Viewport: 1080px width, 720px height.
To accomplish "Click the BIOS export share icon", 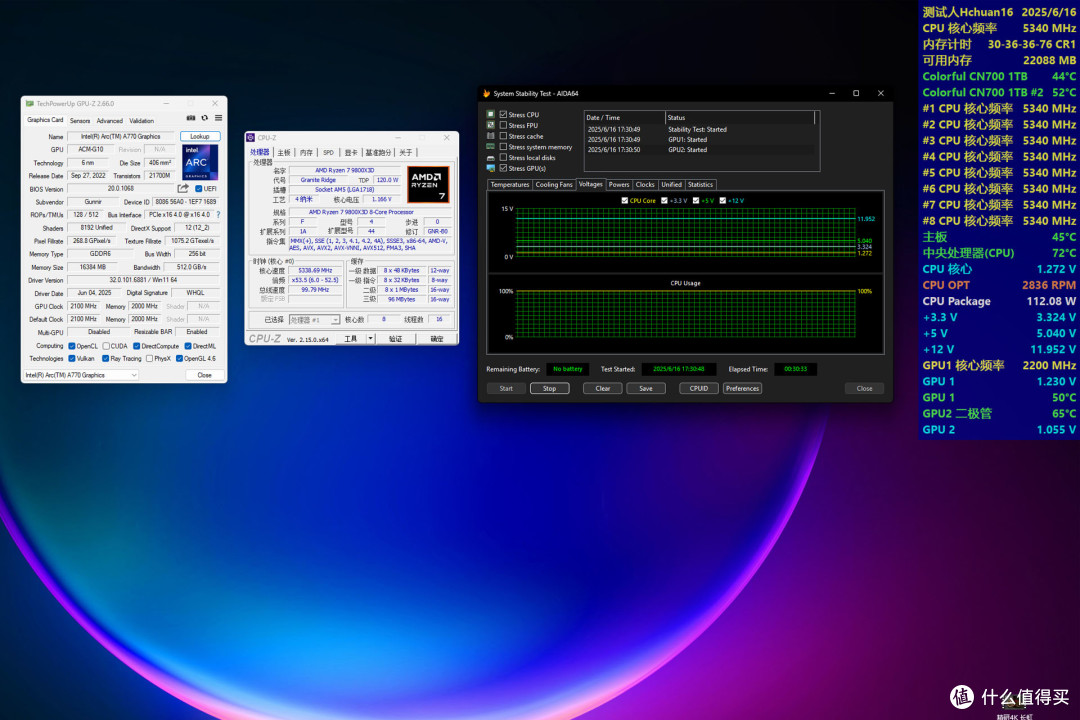I will (183, 188).
